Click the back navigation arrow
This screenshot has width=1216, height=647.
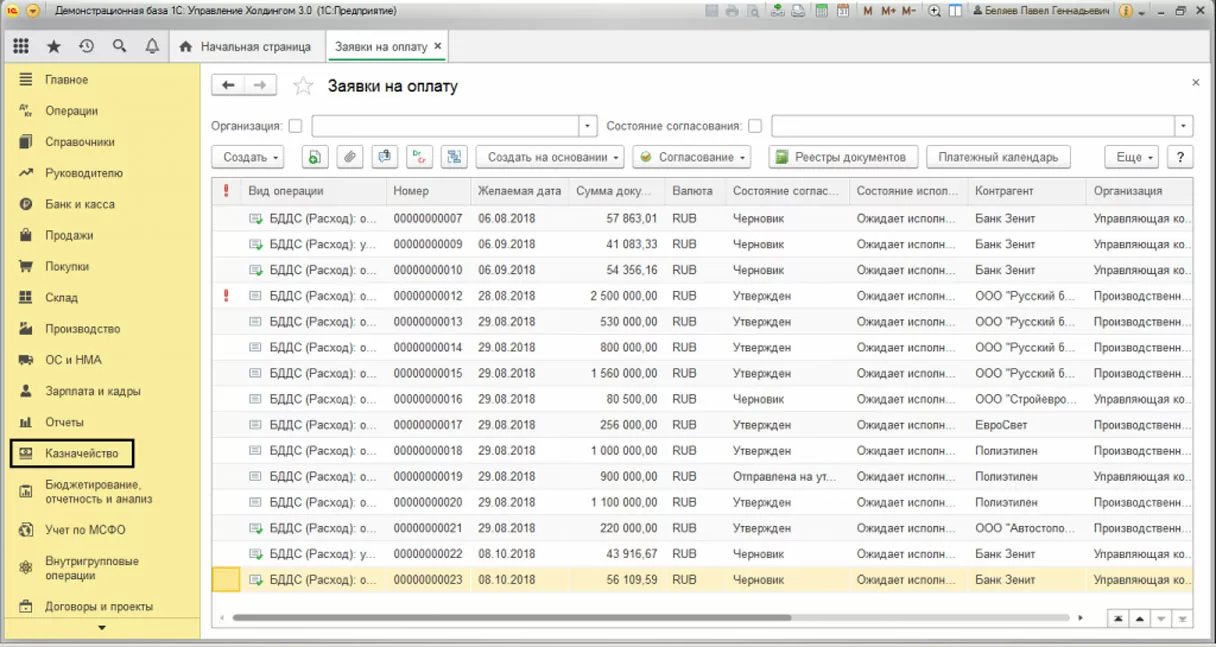click(x=228, y=86)
